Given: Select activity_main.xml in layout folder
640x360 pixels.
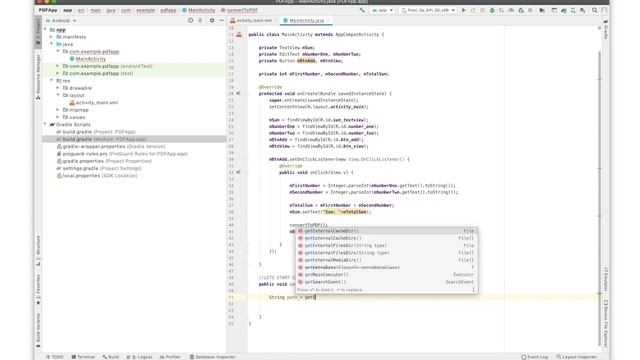Looking at the screenshot, I should [x=93, y=102].
